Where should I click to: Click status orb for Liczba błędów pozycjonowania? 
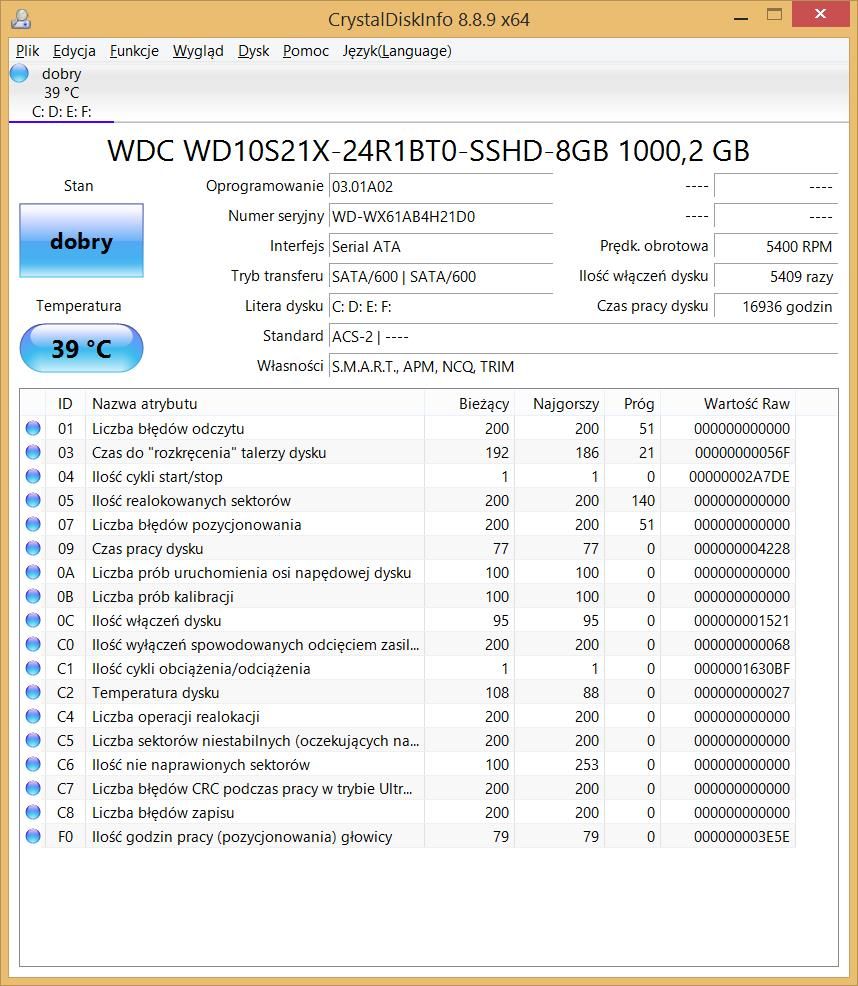click(33, 524)
